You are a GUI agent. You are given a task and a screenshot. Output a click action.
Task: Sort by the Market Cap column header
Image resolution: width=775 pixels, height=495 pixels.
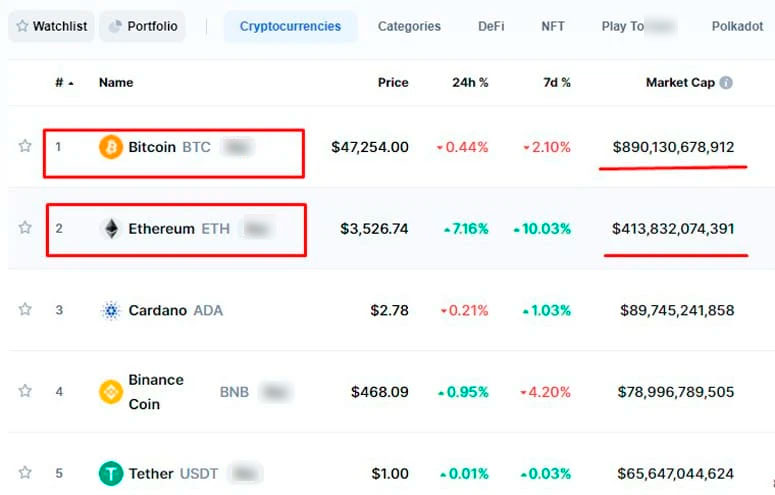coord(680,83)
